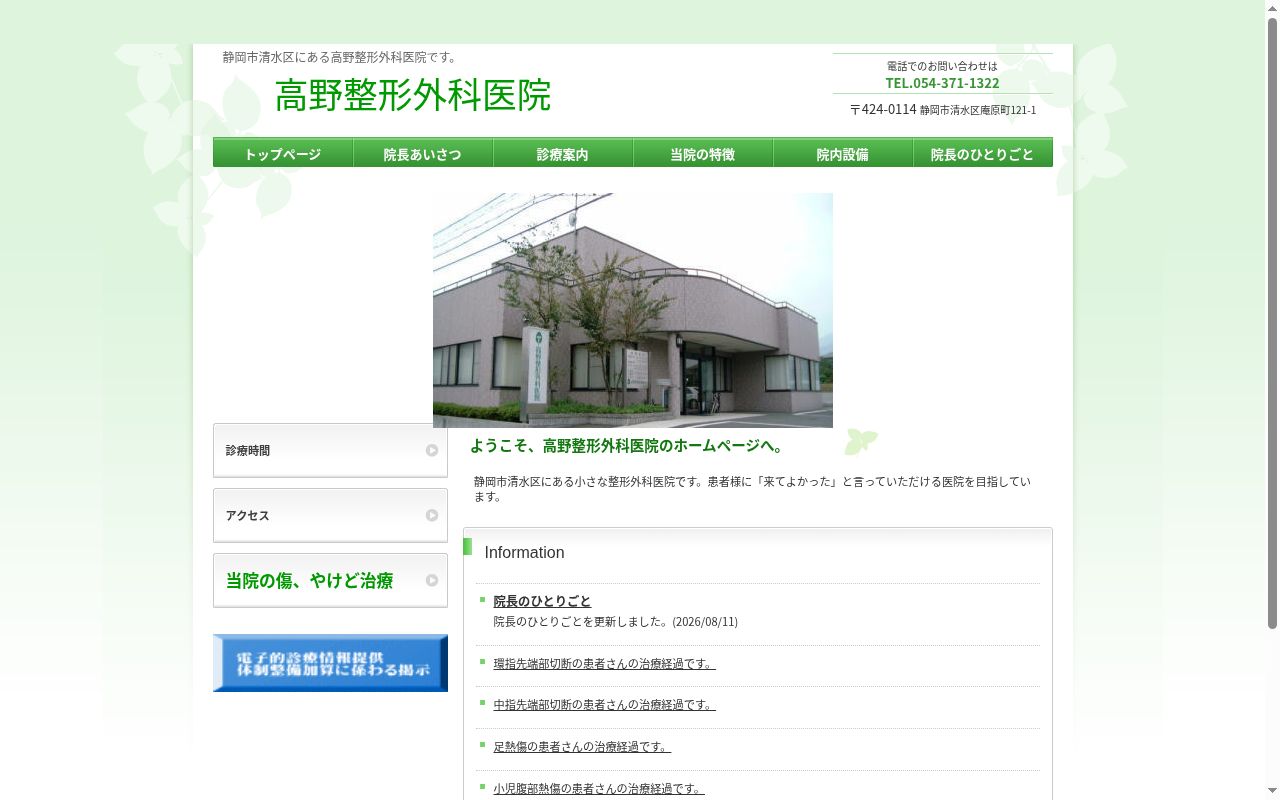Open the 環指先端部切断 treatment progress link
1280x800 pixels.
tap(604, 663)
